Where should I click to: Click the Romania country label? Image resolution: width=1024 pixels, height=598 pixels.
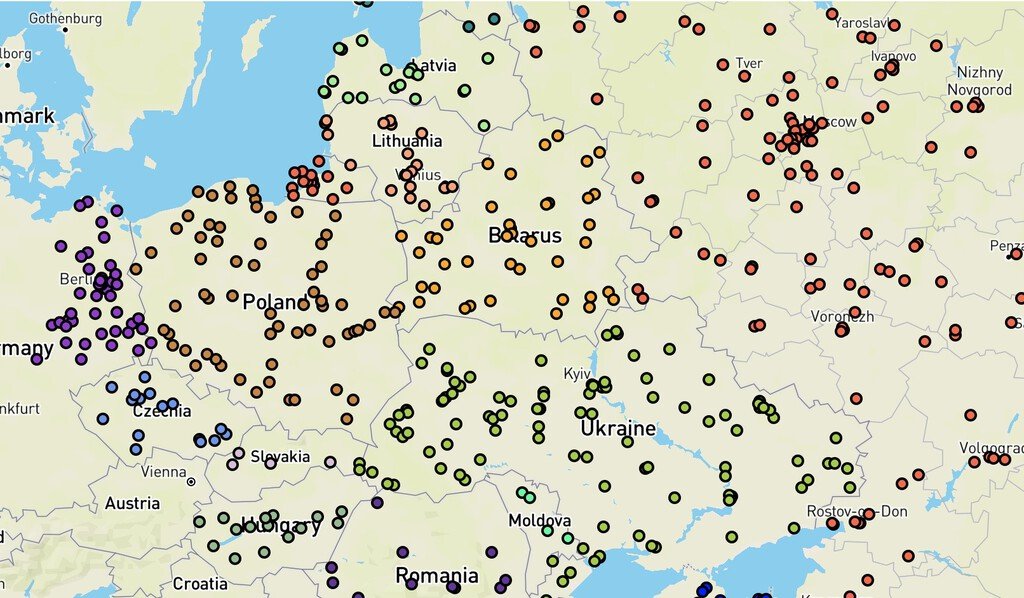(x=436, y=576)
